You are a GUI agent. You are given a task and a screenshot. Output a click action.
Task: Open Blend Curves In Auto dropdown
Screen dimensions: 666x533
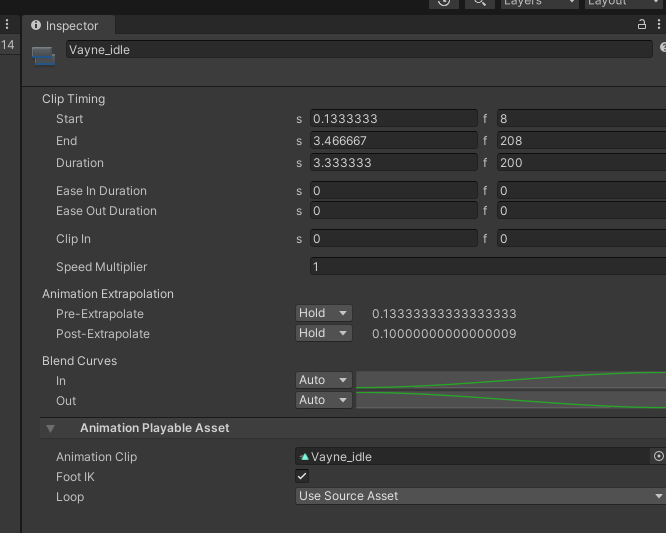coord(323,381)
